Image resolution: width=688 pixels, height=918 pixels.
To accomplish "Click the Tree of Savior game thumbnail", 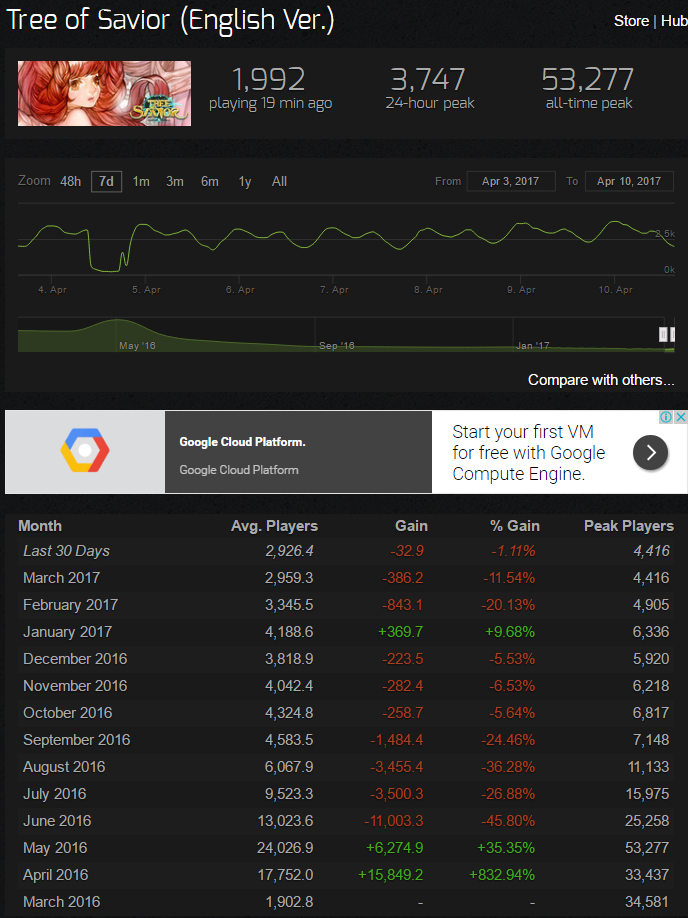I will tap(104, 93).
